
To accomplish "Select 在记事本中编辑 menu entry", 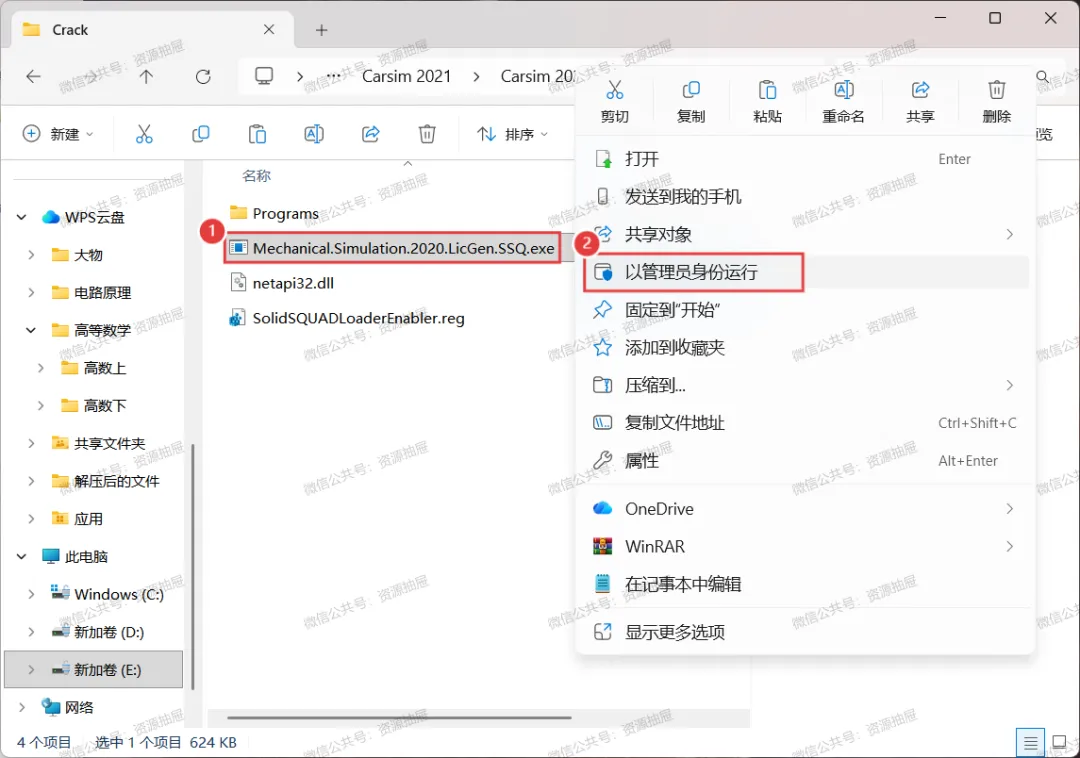I will coord(805,585).
